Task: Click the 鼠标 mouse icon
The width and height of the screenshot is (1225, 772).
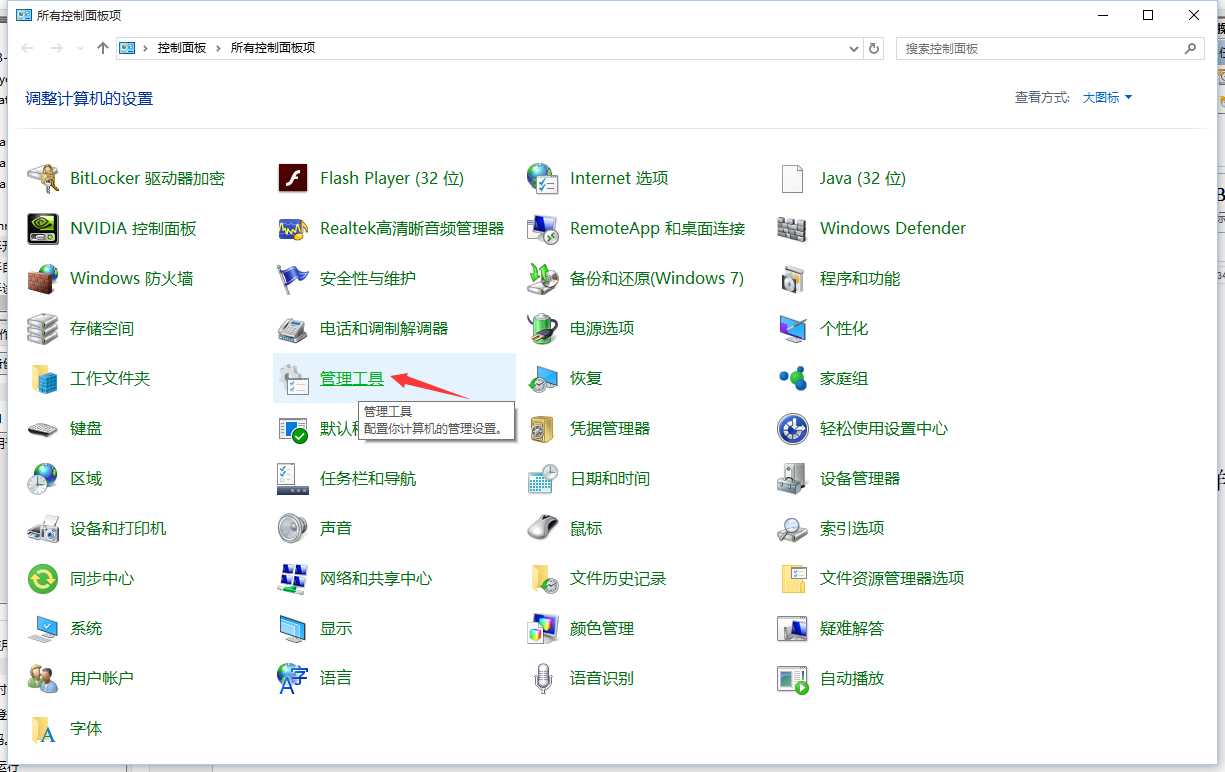Action: (x=542, y=528)
